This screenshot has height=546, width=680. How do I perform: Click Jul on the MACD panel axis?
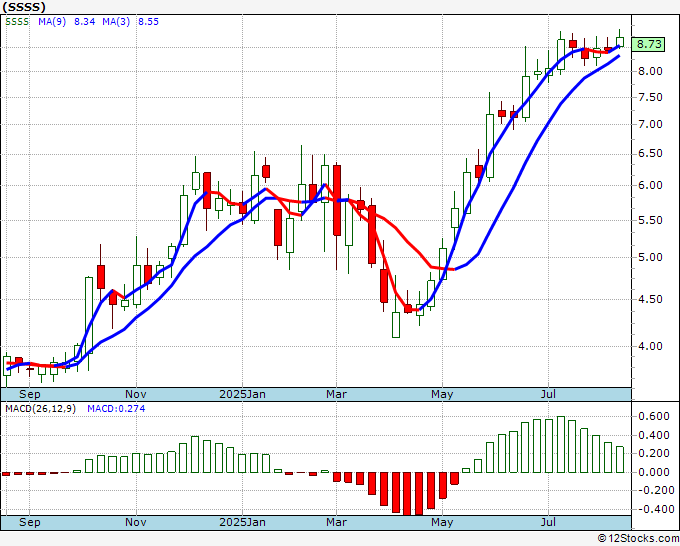[549, 522]
